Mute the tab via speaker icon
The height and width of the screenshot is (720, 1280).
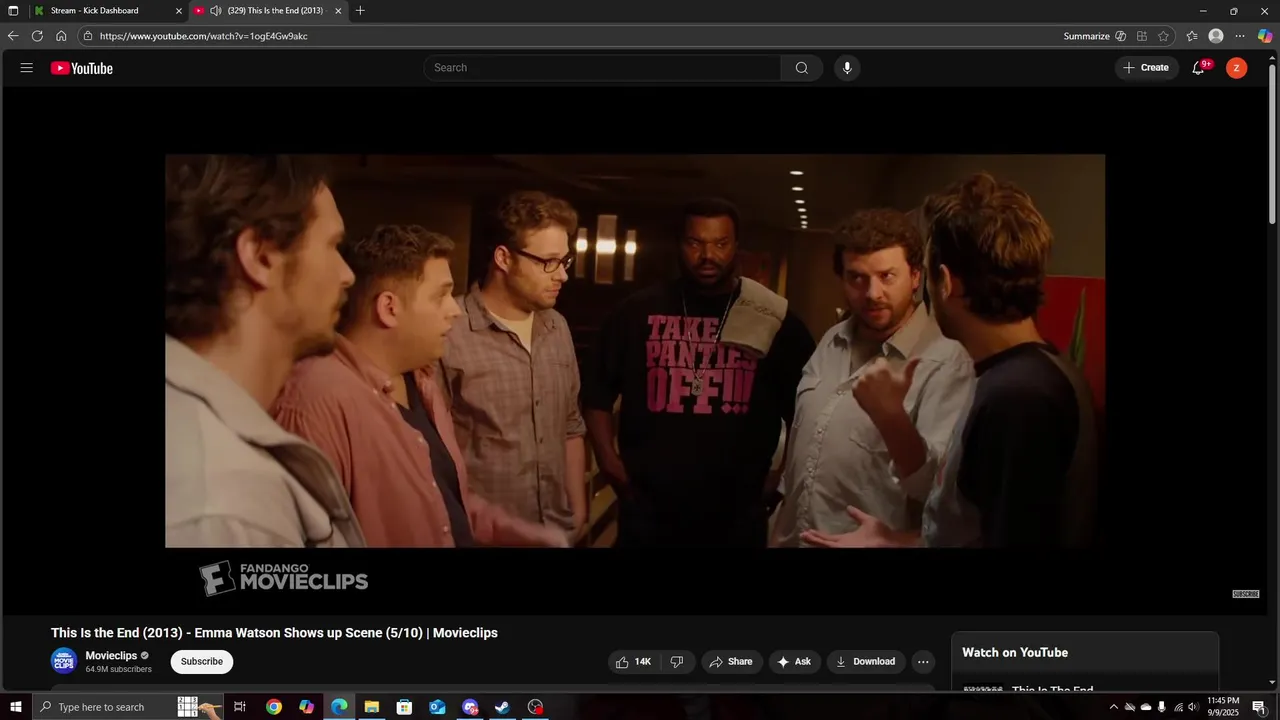[215, 11]
